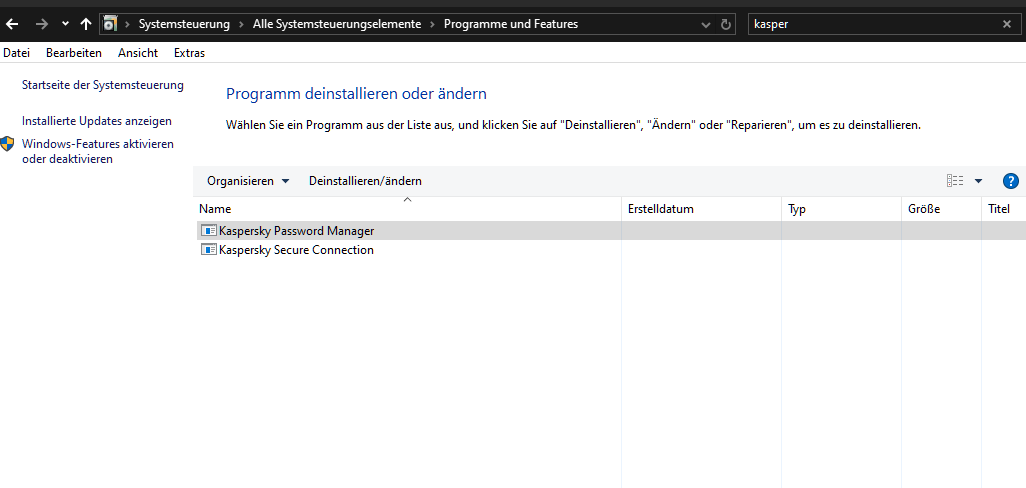Clear the search with the X button
The image size is (1026, 488).
[x=1007, y=24]
